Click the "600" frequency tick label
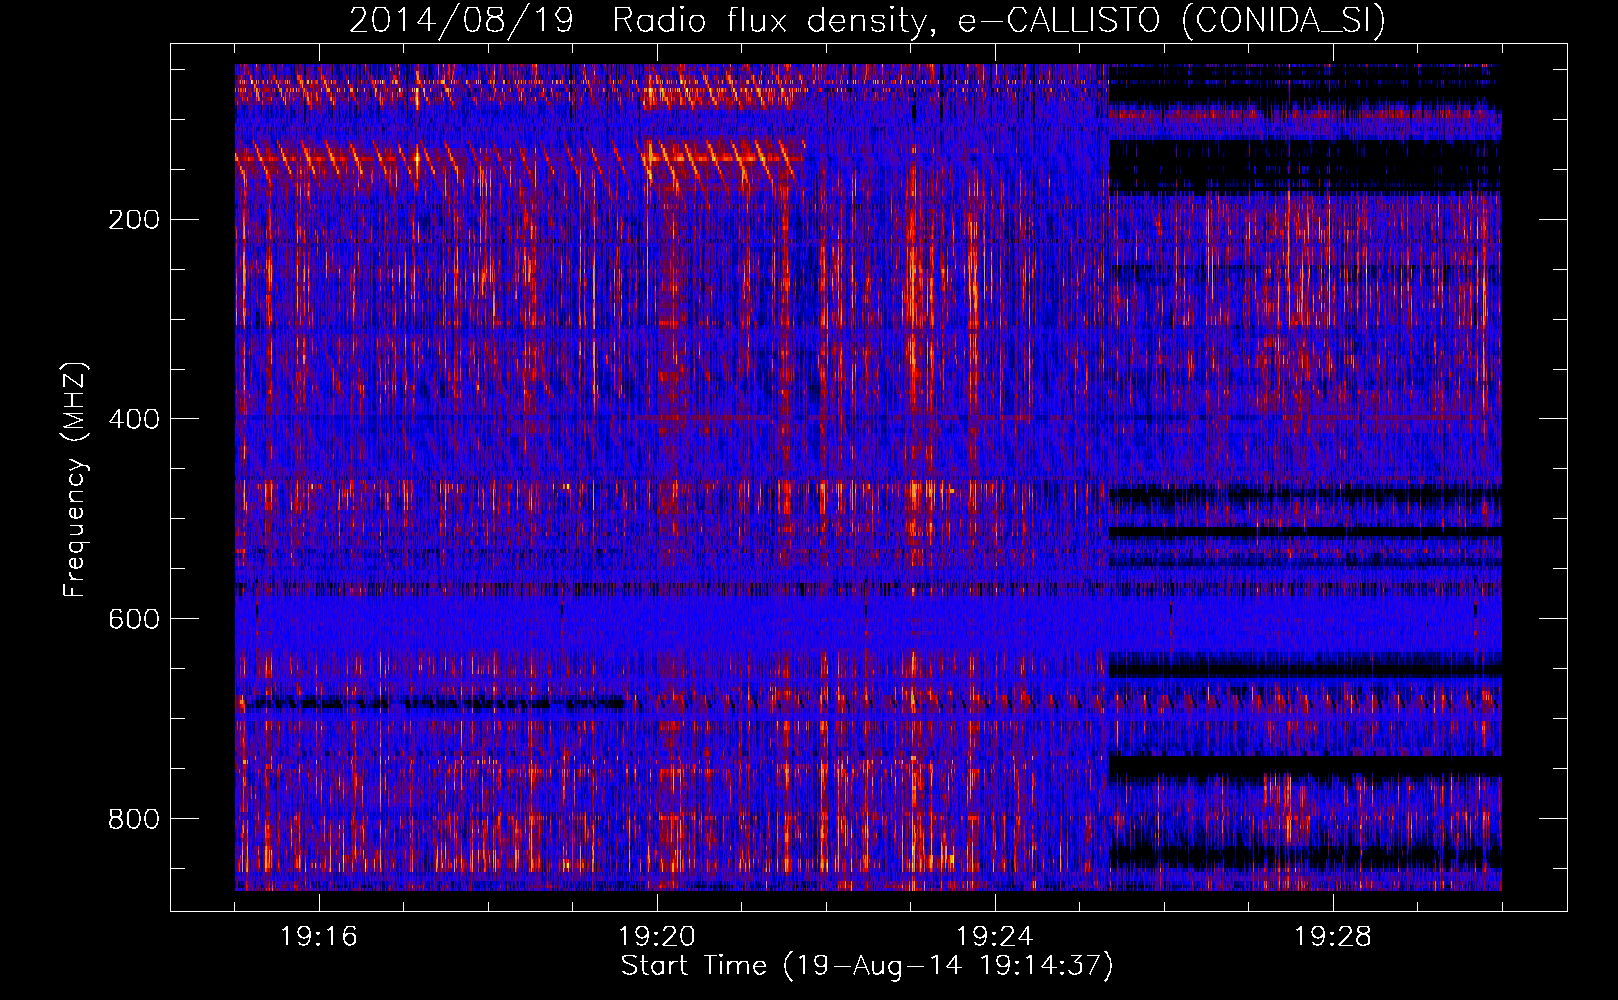Viewport: 1618px width, 1000px height. (x=134, y=620)
